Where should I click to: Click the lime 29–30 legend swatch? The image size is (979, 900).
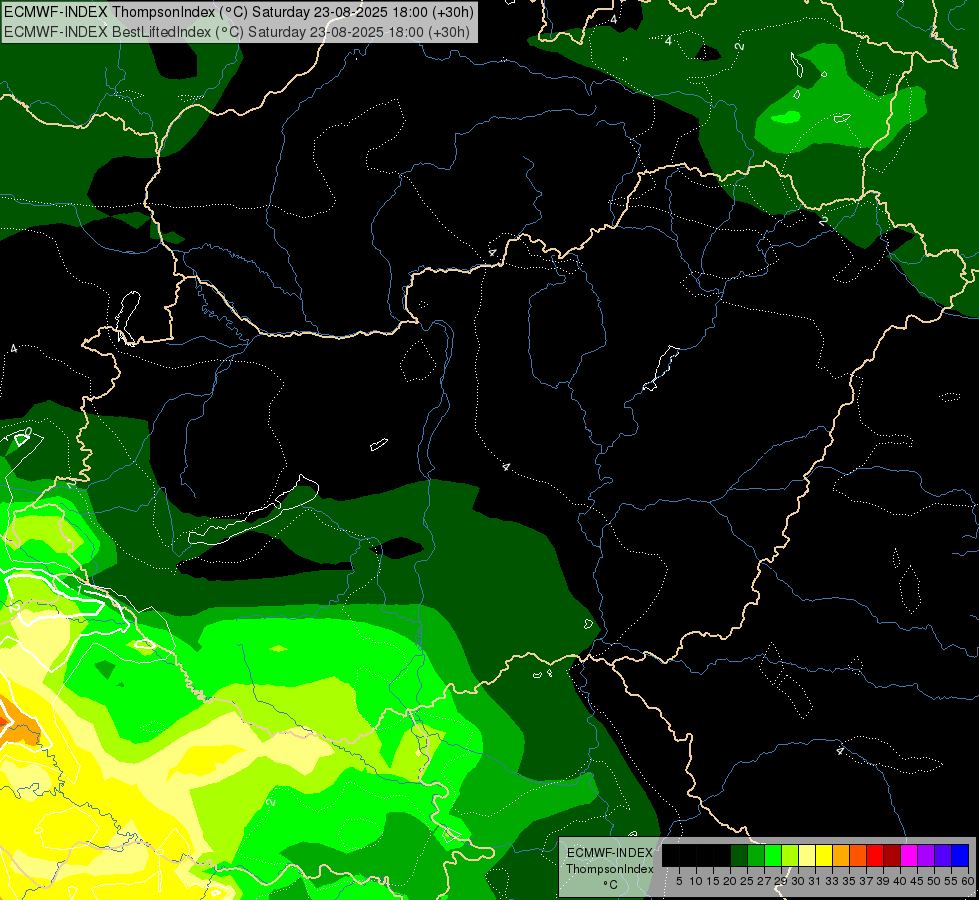(x=790, y=856)
